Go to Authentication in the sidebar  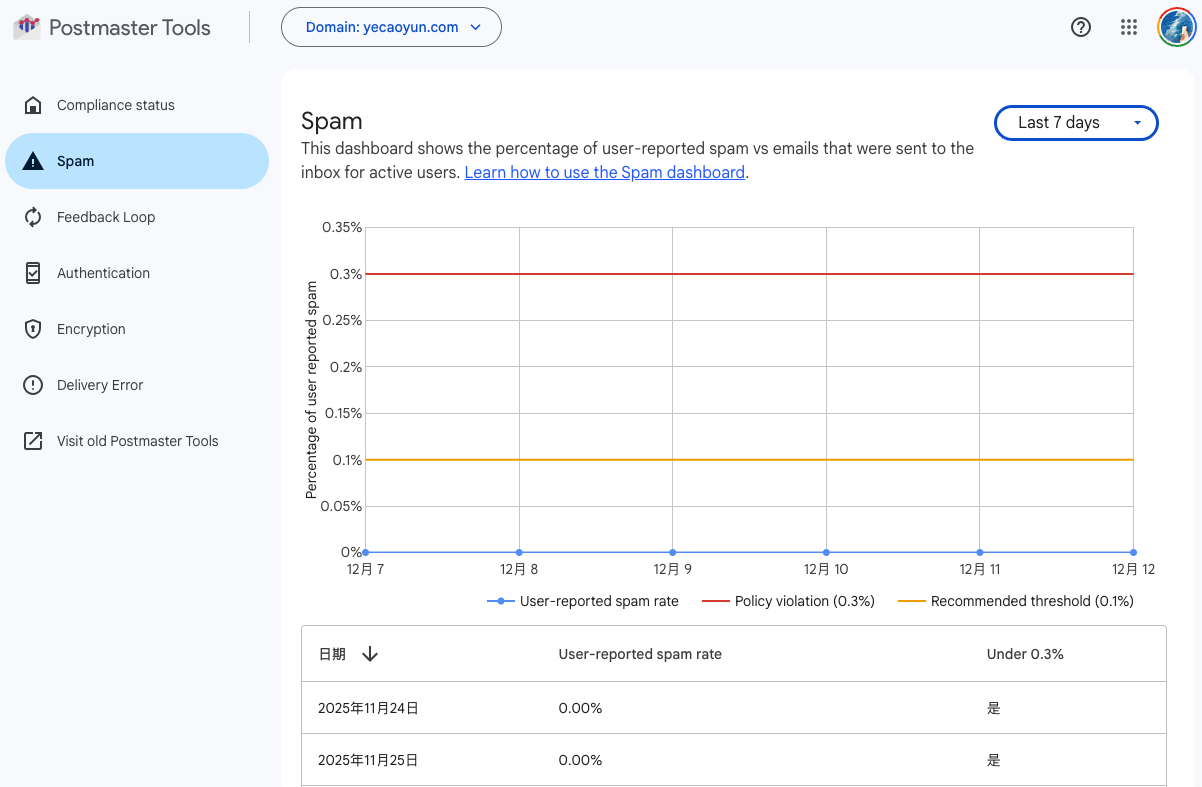(x=103, y=273)
